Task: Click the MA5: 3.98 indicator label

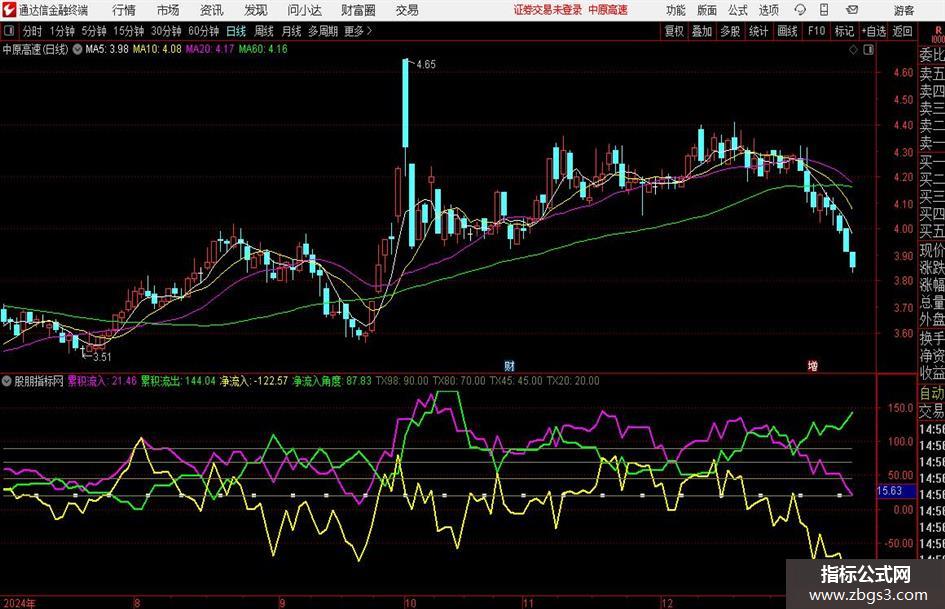Action: (x=107, y=49)
